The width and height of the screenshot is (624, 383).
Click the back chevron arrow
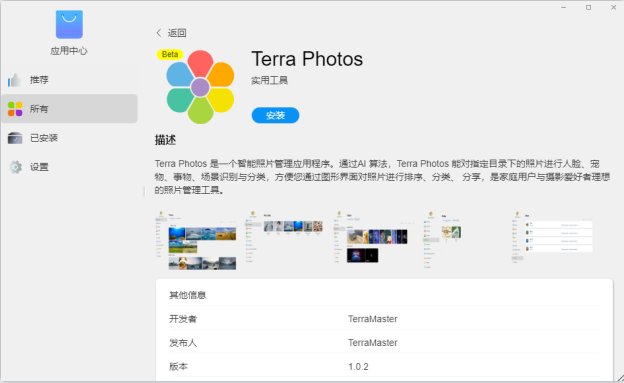pyautogui.click(x=159, y=33)
